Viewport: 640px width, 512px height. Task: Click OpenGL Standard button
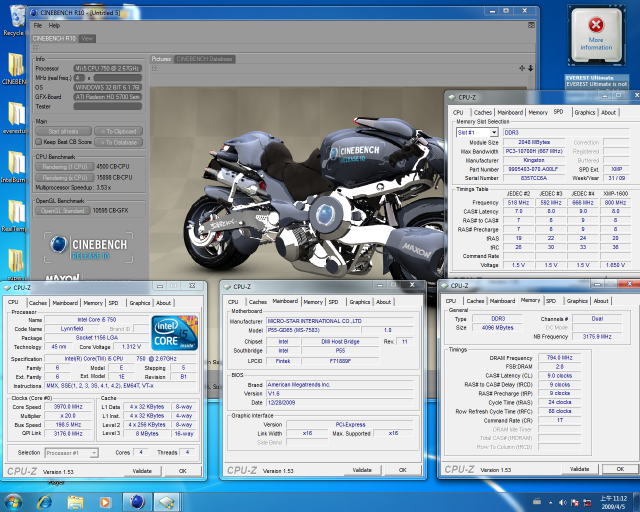[x=62, y=211]
